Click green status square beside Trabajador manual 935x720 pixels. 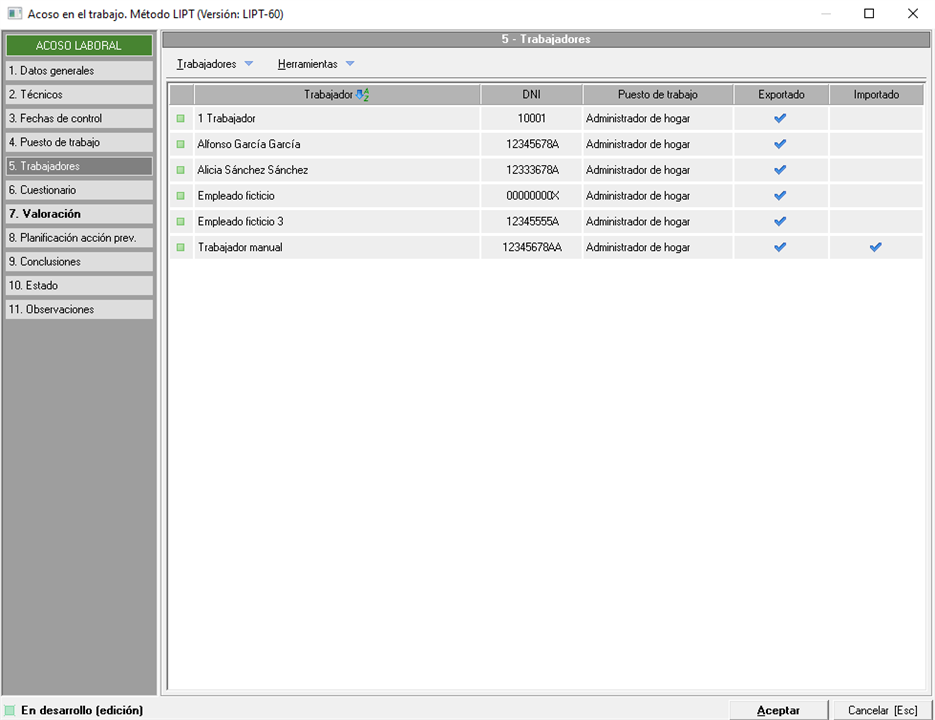(181, 247)
